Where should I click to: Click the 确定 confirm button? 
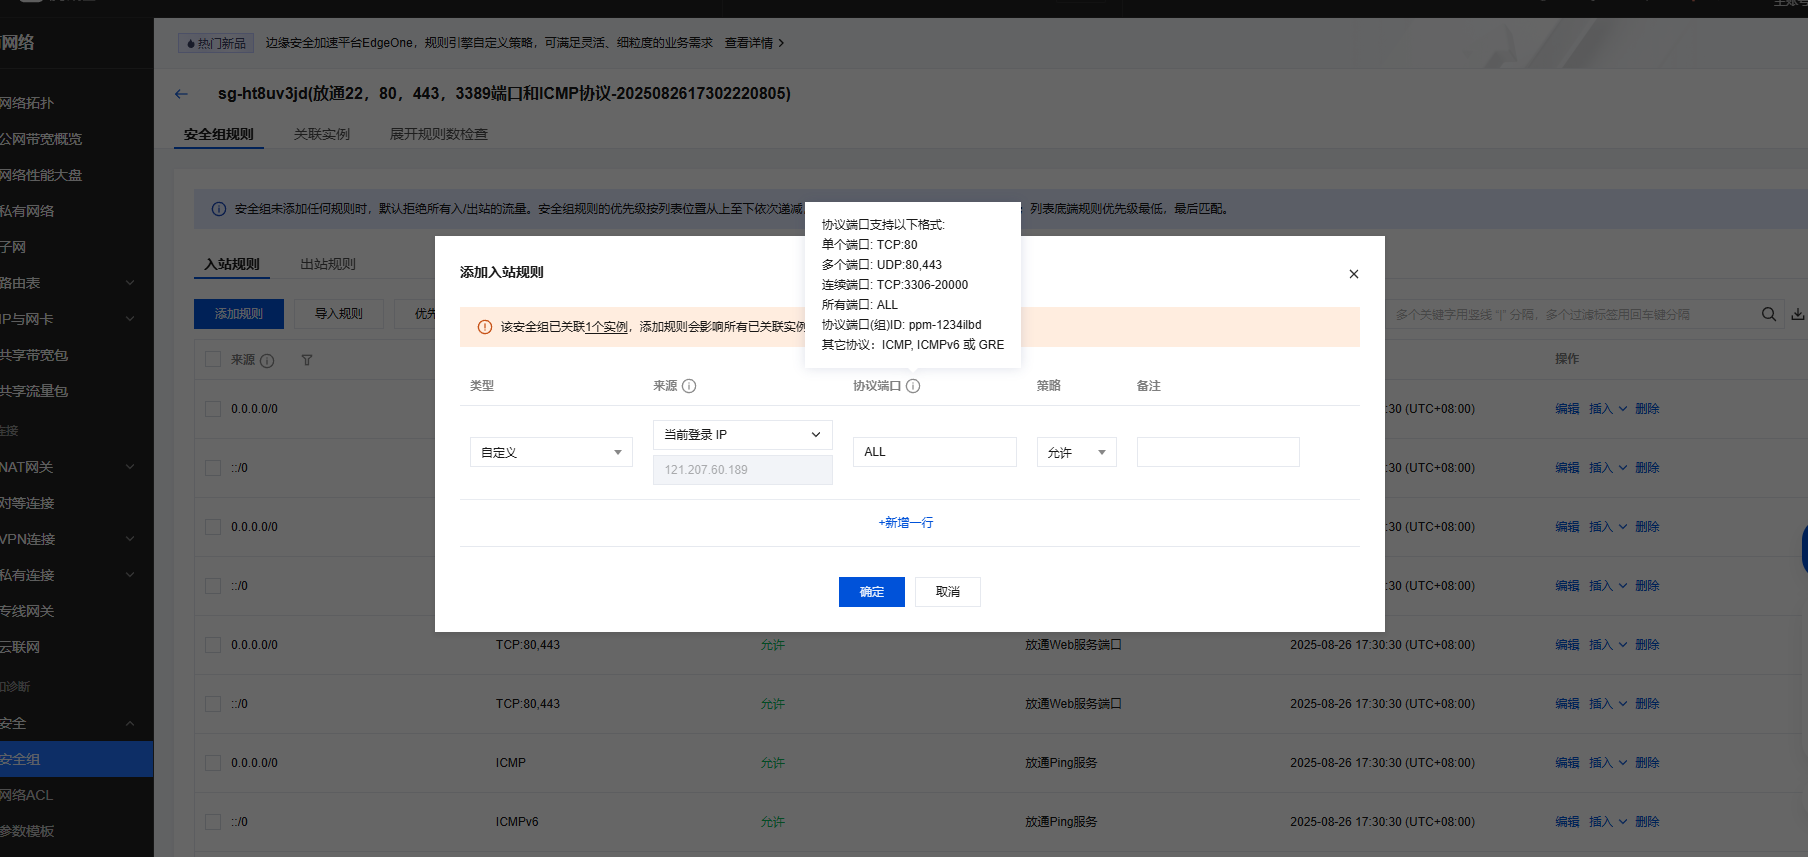point(871,592)
